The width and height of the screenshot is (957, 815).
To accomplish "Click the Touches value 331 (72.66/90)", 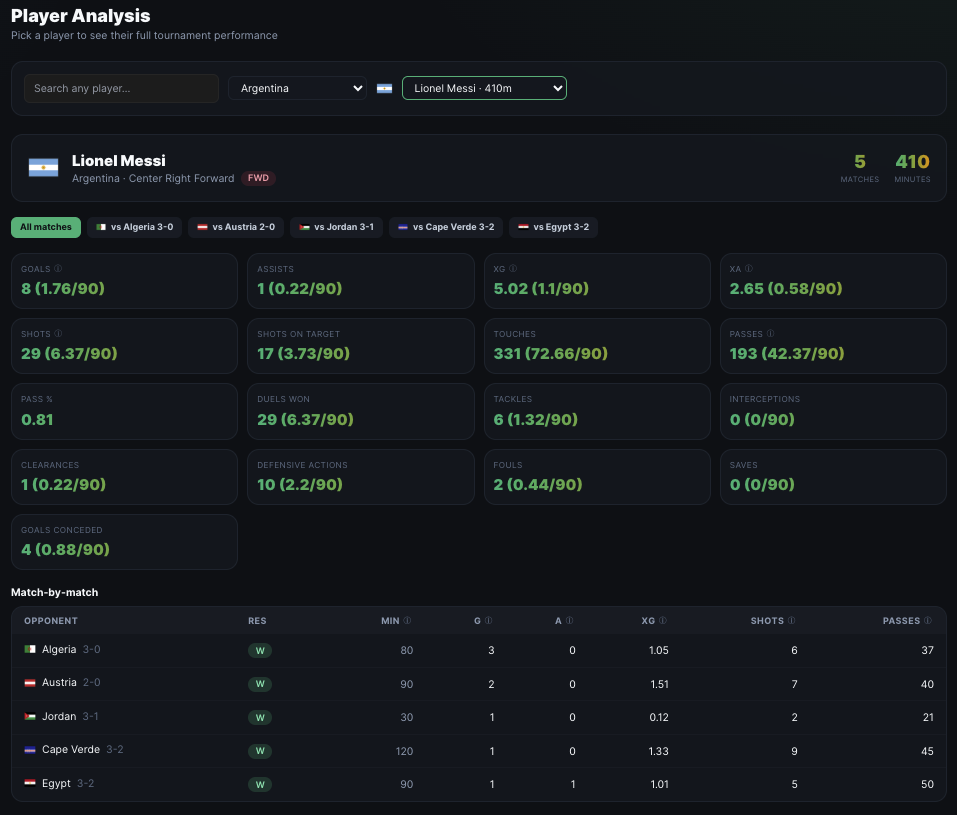I will tap(551, 354).
